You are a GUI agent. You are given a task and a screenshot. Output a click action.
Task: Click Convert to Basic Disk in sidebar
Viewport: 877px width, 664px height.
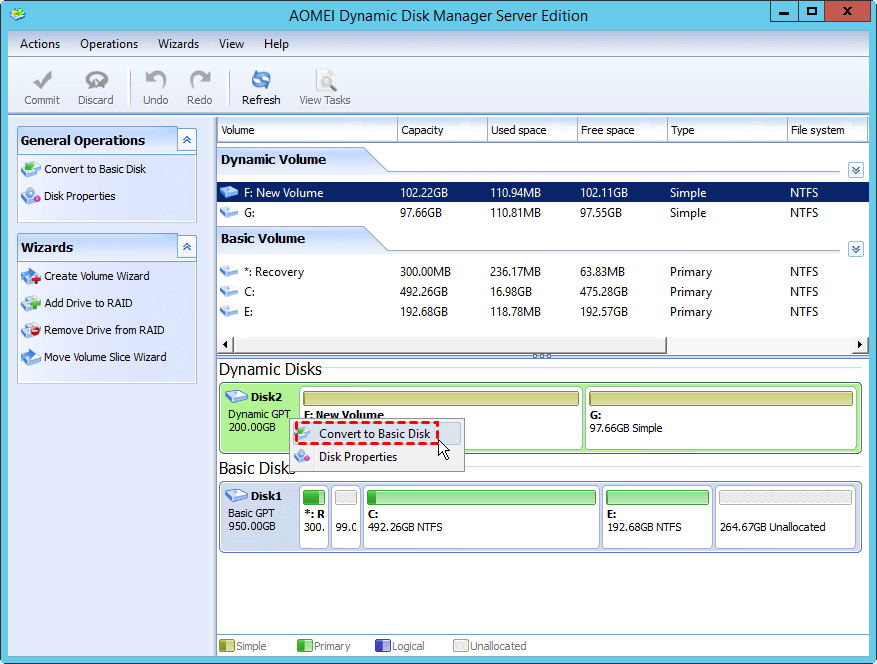[x=94, y=169]
